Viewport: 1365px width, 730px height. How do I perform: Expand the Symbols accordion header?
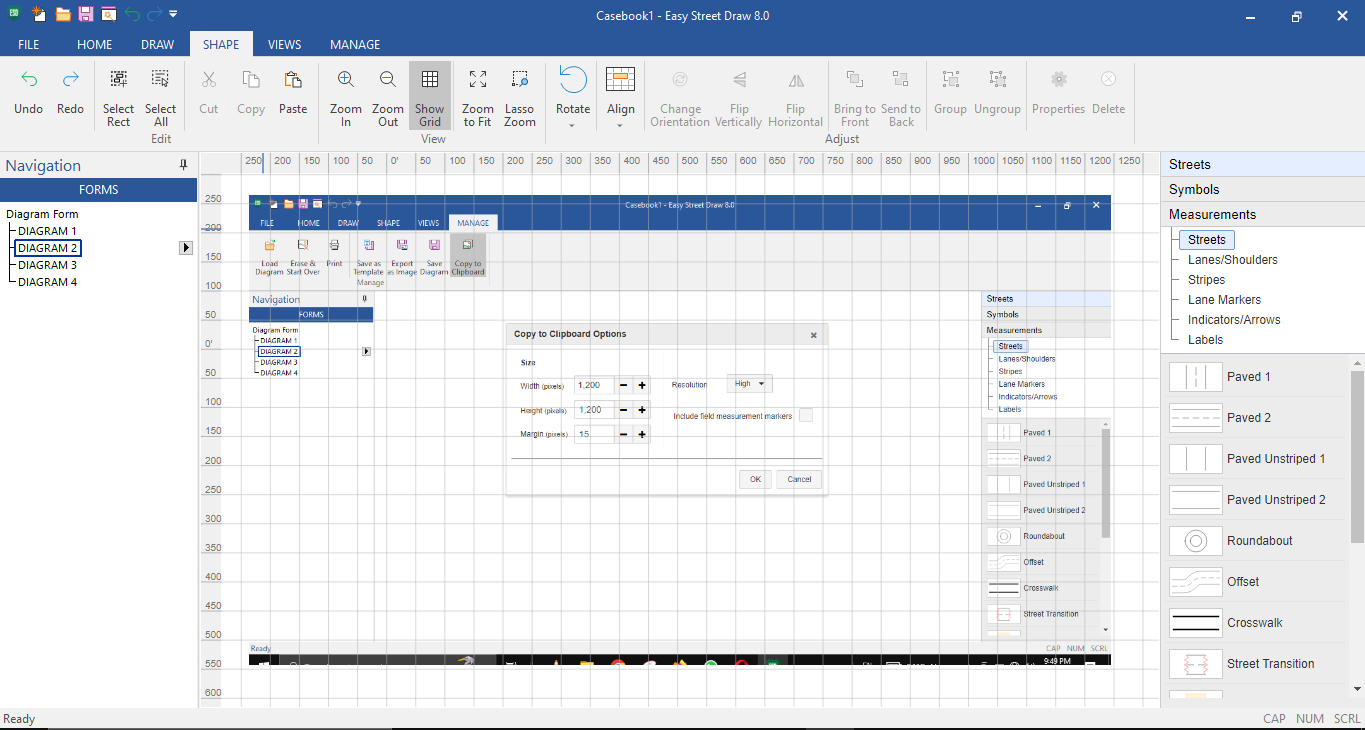(1263, 190)
